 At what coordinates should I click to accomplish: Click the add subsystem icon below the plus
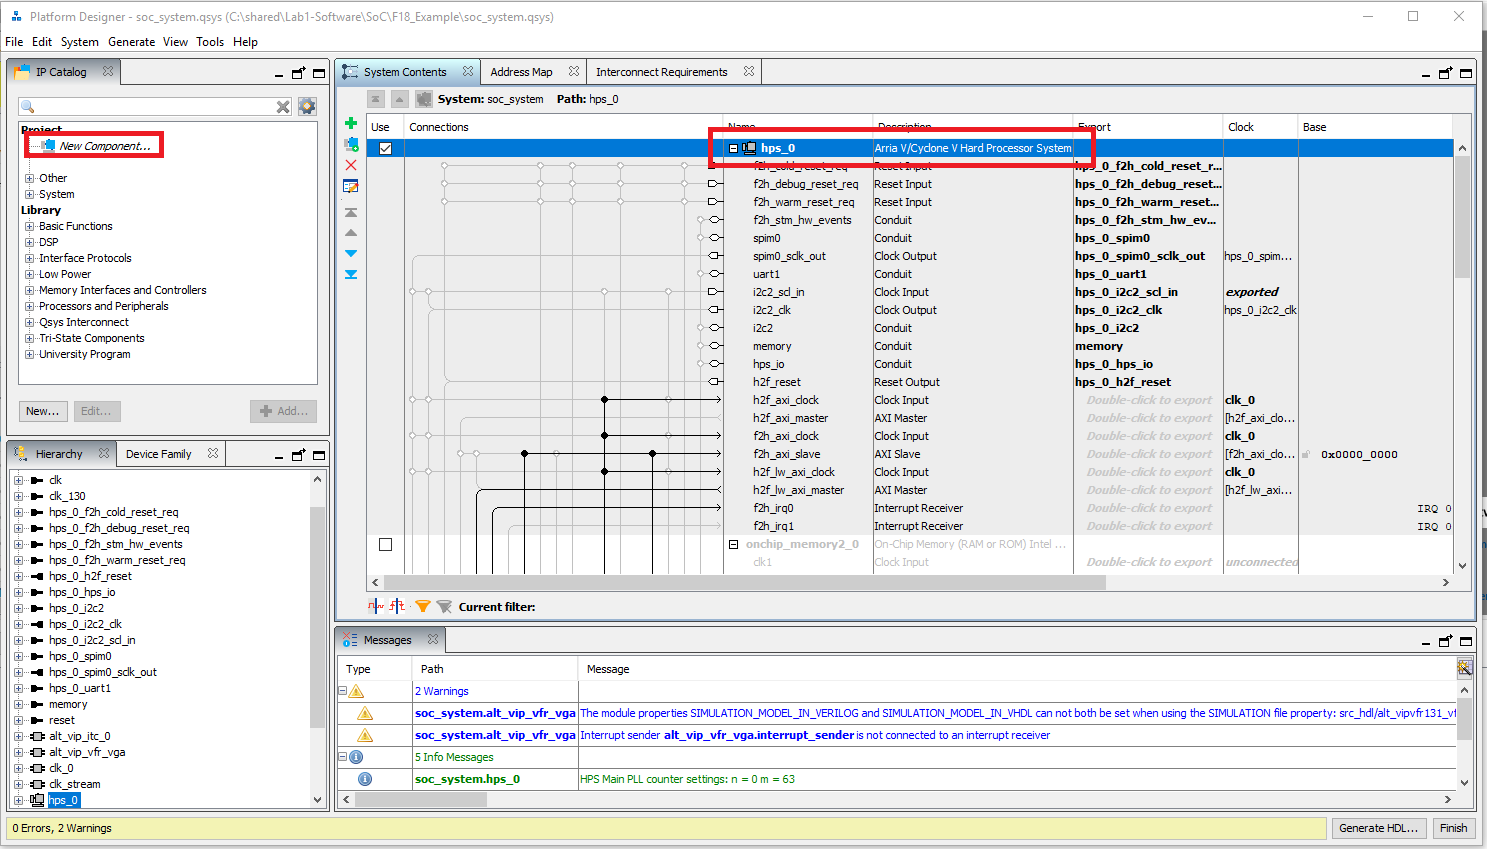(351, 144)
